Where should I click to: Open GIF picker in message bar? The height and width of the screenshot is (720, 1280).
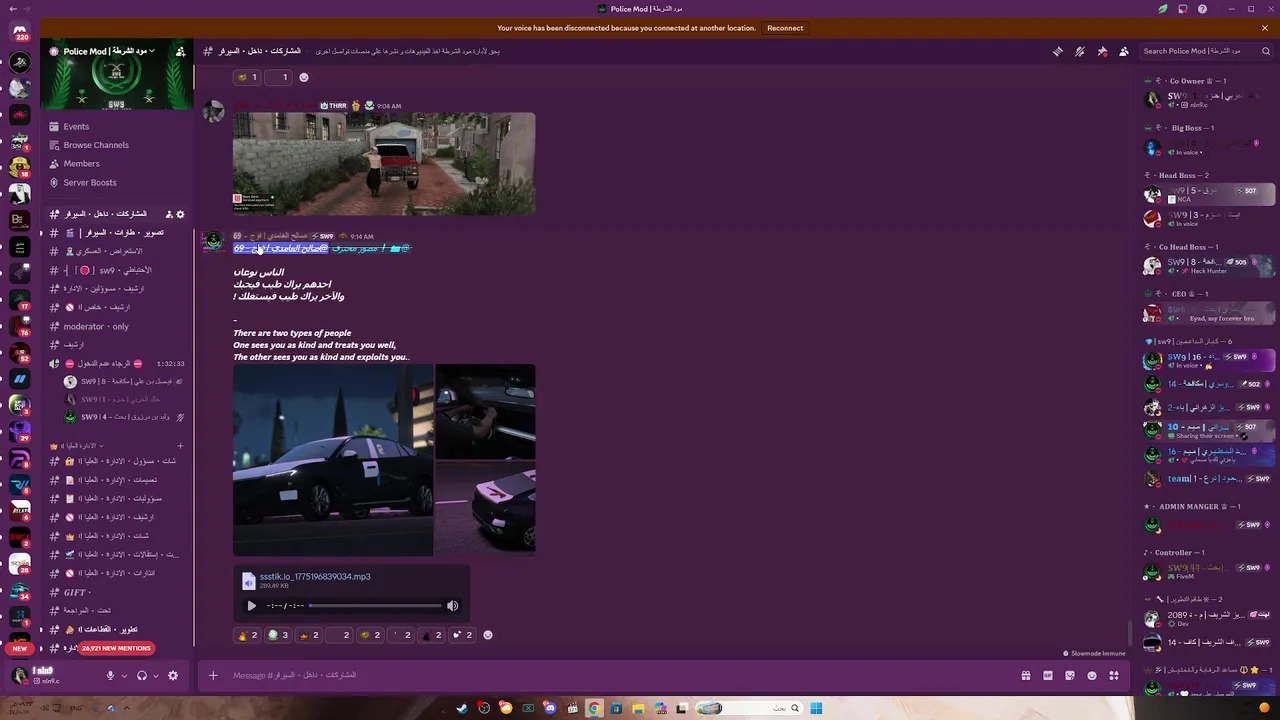[1048, 675]
